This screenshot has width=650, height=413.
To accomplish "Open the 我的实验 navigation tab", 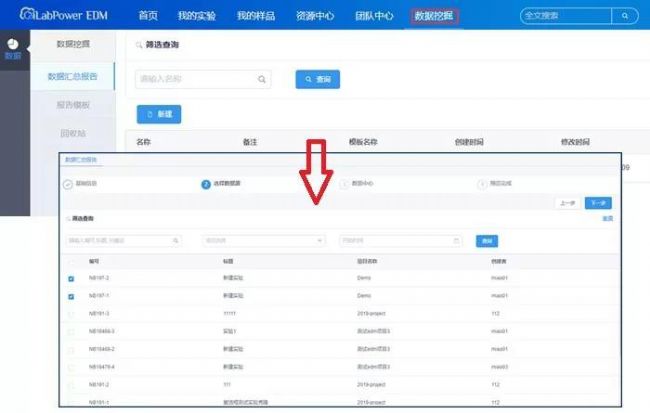I will 195,16.
